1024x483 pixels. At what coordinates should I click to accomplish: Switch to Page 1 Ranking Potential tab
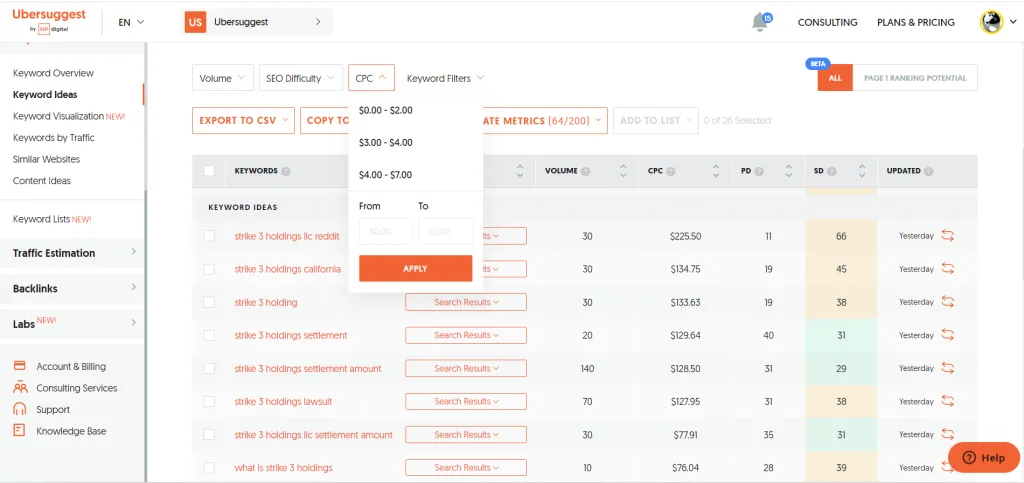click(x=915, y=78)
